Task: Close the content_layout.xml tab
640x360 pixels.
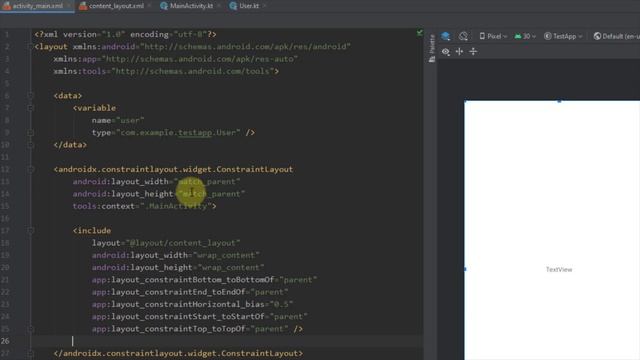Action: pyautogui.click(x=149, y=6)
